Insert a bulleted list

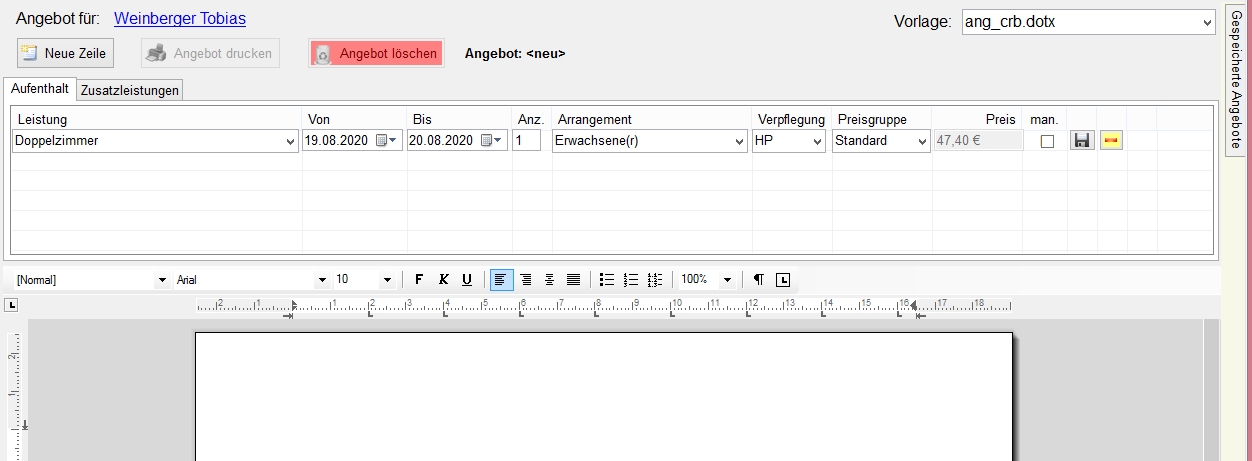tap(606, 280)
